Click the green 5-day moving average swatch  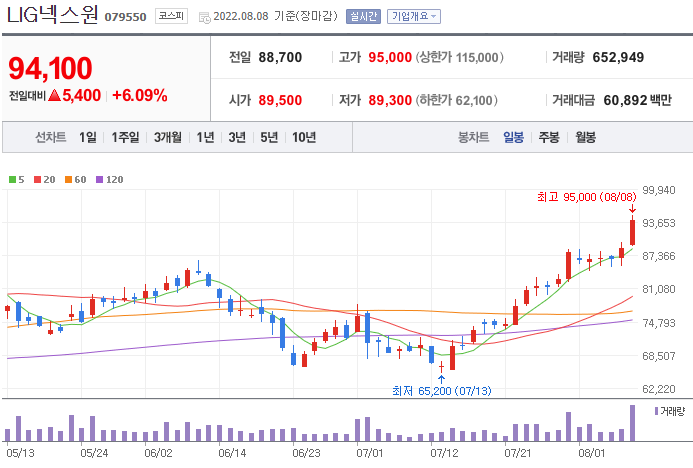pyautogui.click(x=12, y=179)
